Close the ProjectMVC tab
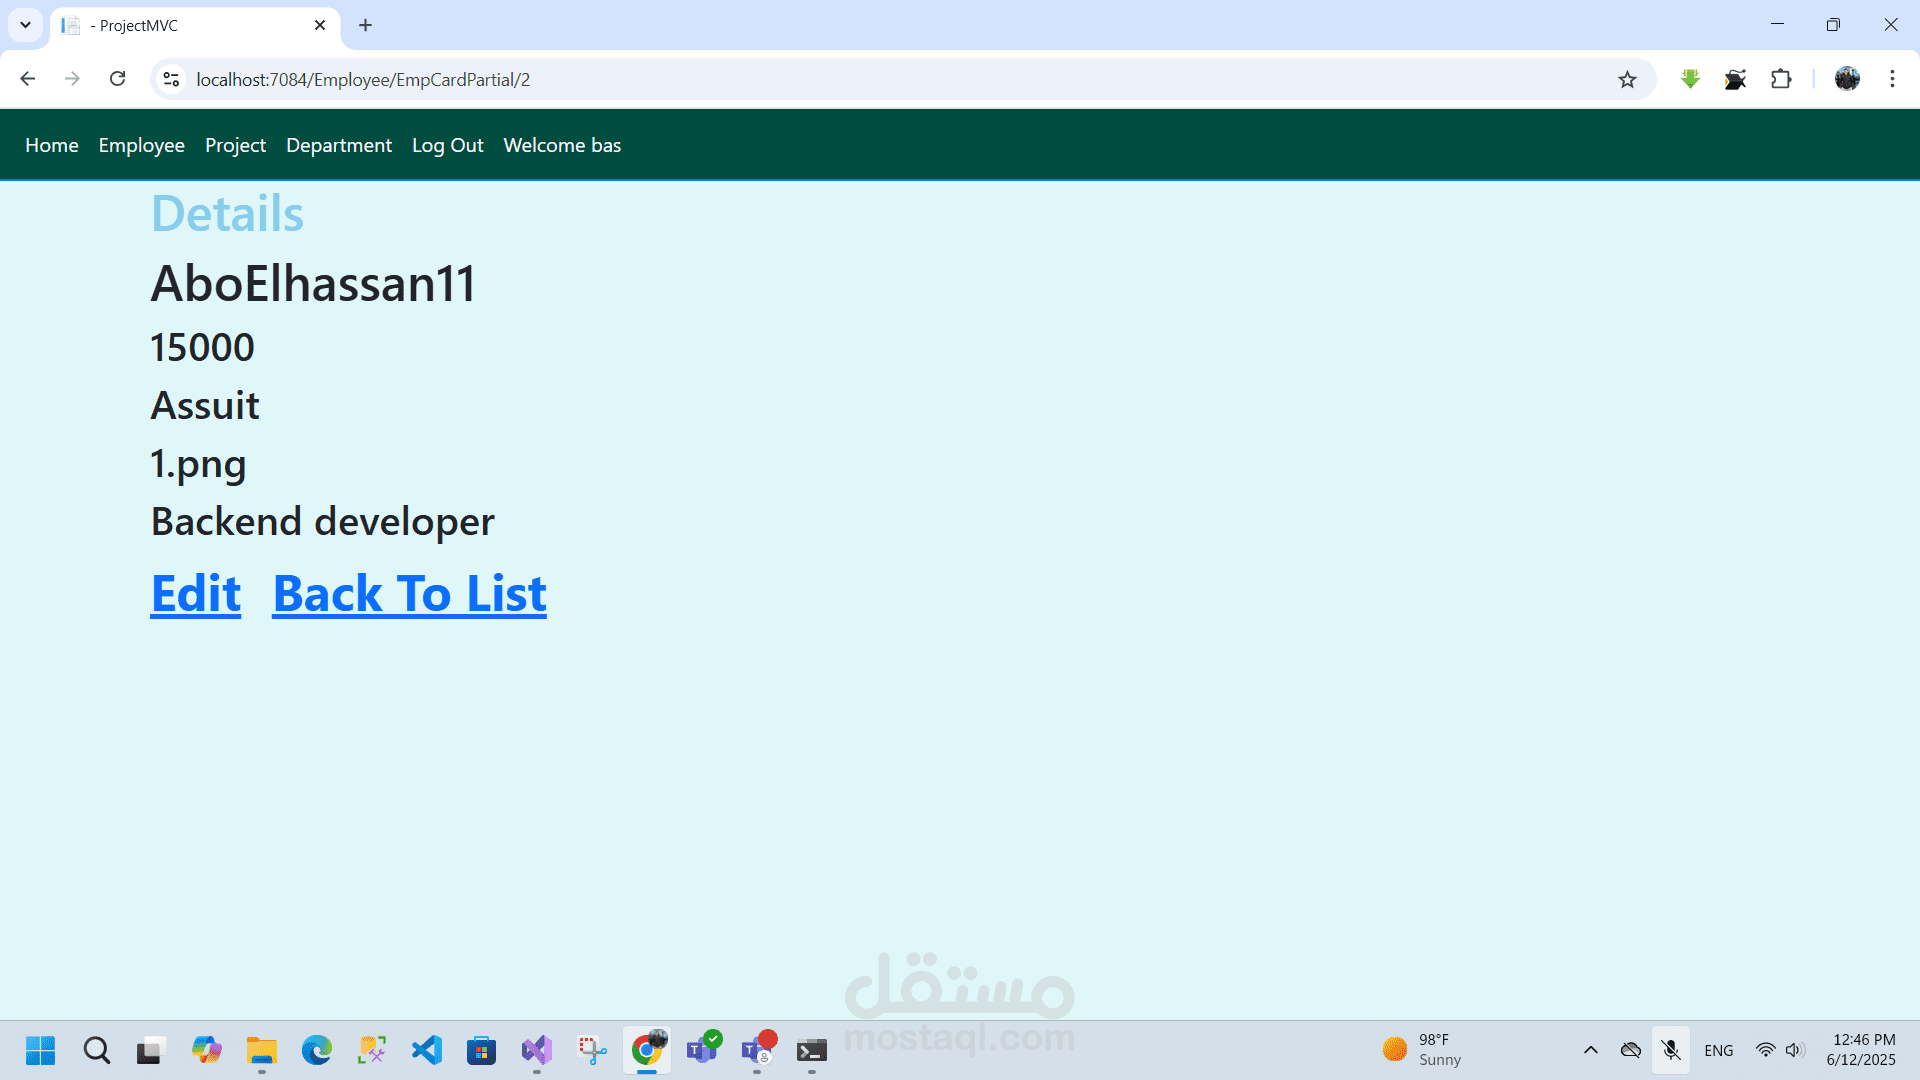The height and width of the screenshot is (1080, 1920). [x=320, y=25]
